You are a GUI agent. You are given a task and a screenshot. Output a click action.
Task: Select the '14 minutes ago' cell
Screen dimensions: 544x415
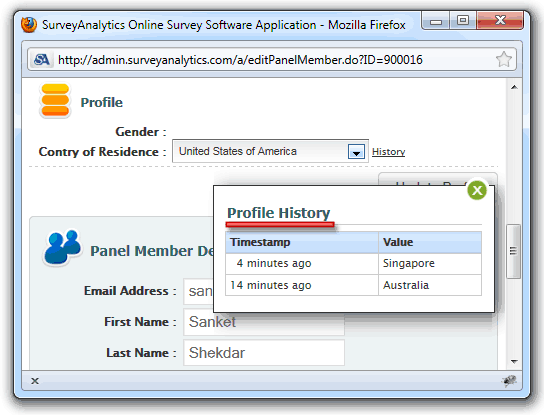pos(302,285)
